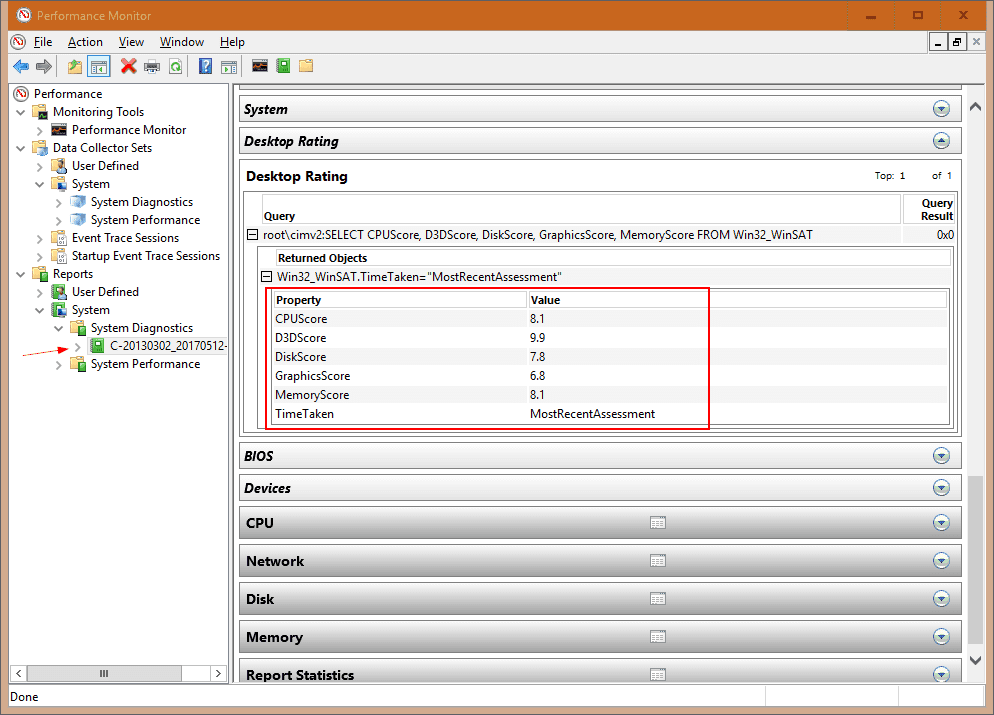Select System Performance under Data Collector Sets
The height and width of the screenshot is (715, 994).
(x=145, y=220)
